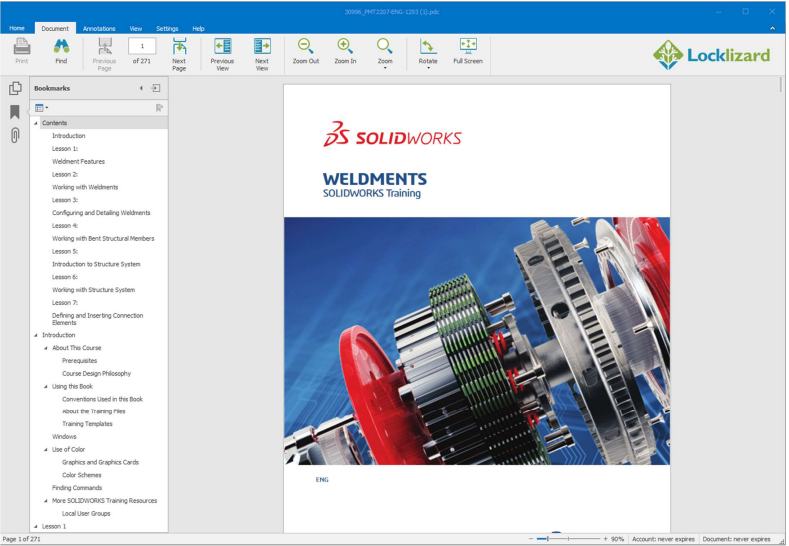The image size is (789, 546).
Task: Collapse the top-level Introduction bookmark node
Action: pos(36,335)
